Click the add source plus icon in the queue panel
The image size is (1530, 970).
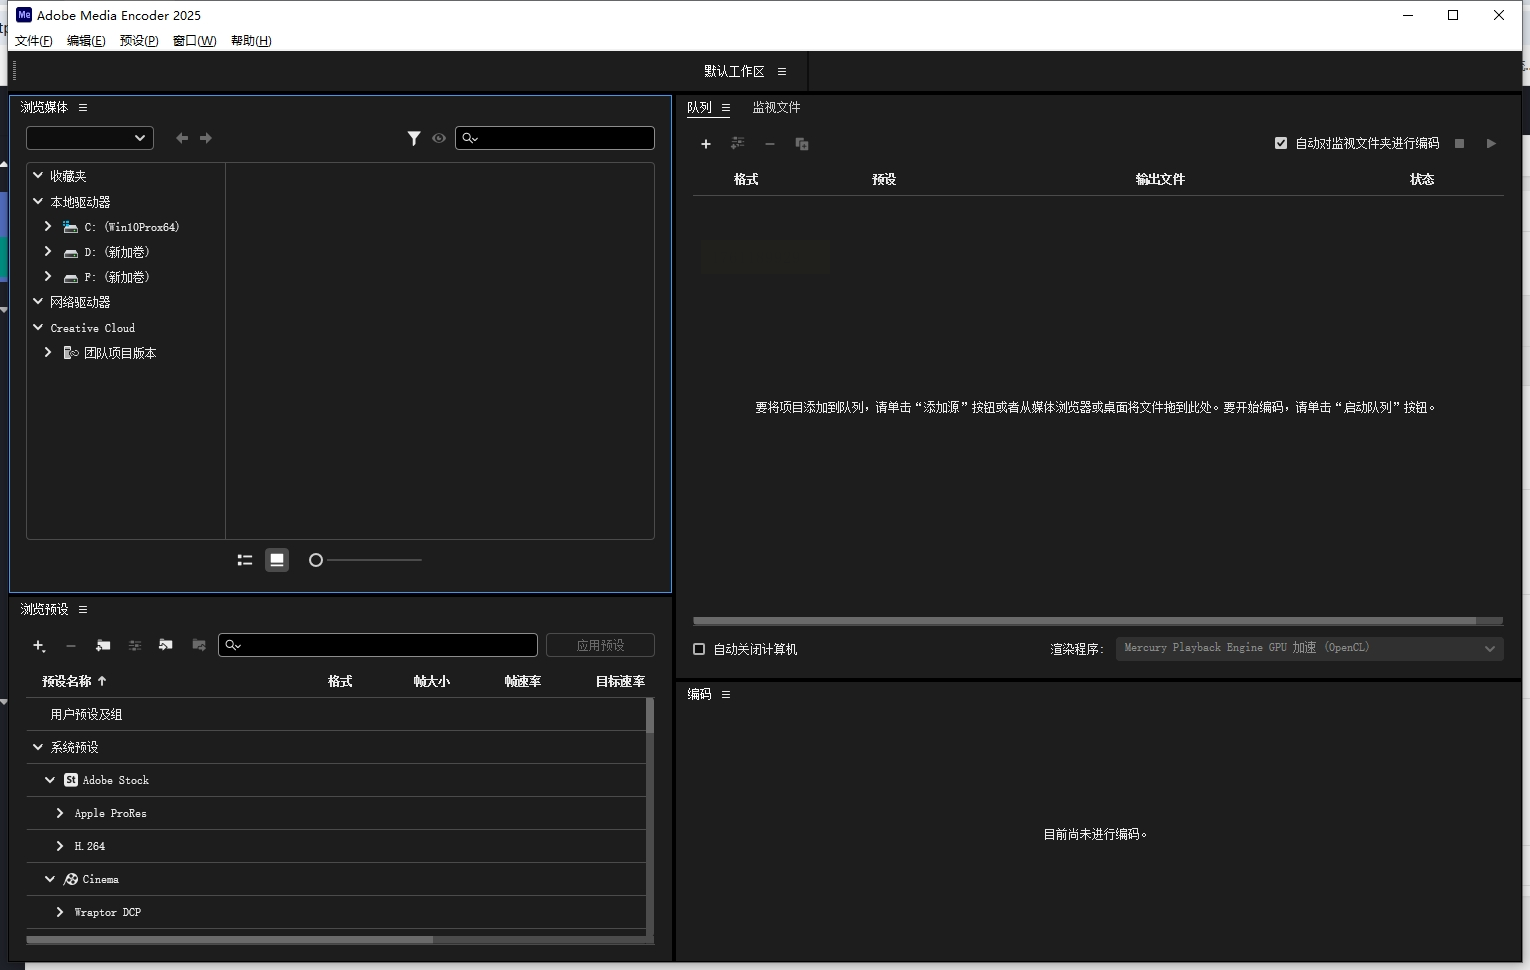pos(706,144)
